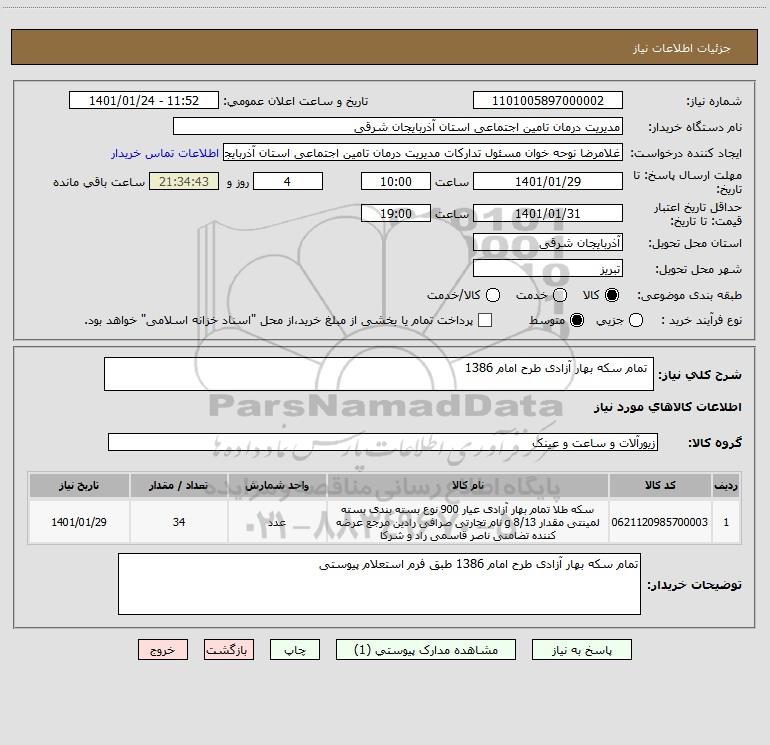Click the ردیف column header
This screenshot has width=770, height=745.
(726, 485)
